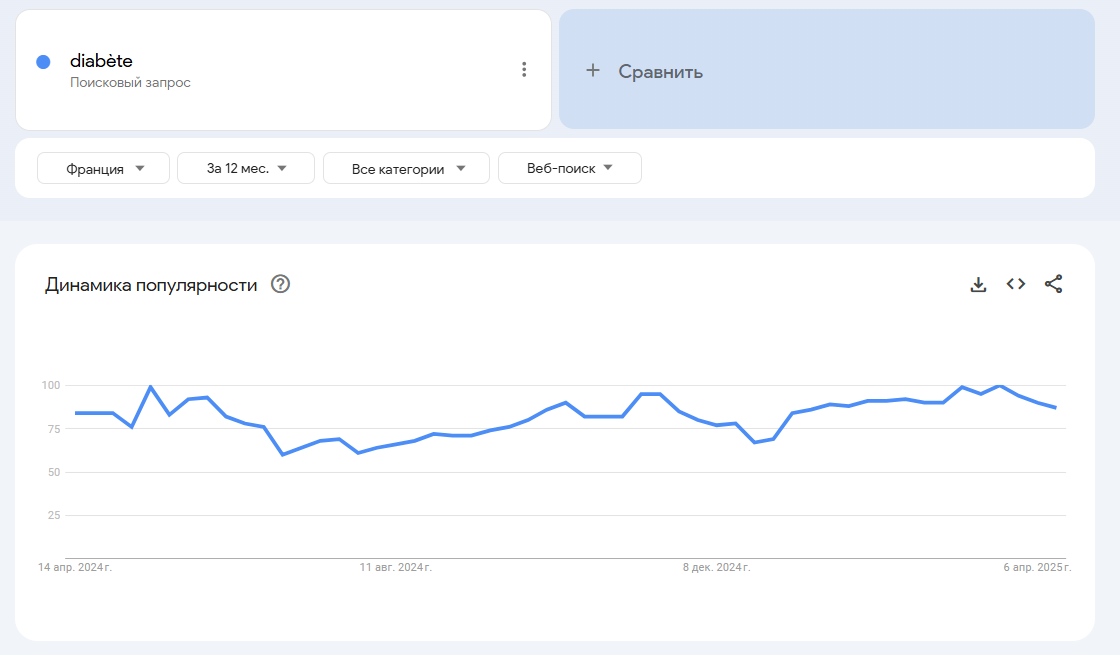Click the 11 авг. 2024 г. axis label

tap(396, 567)
